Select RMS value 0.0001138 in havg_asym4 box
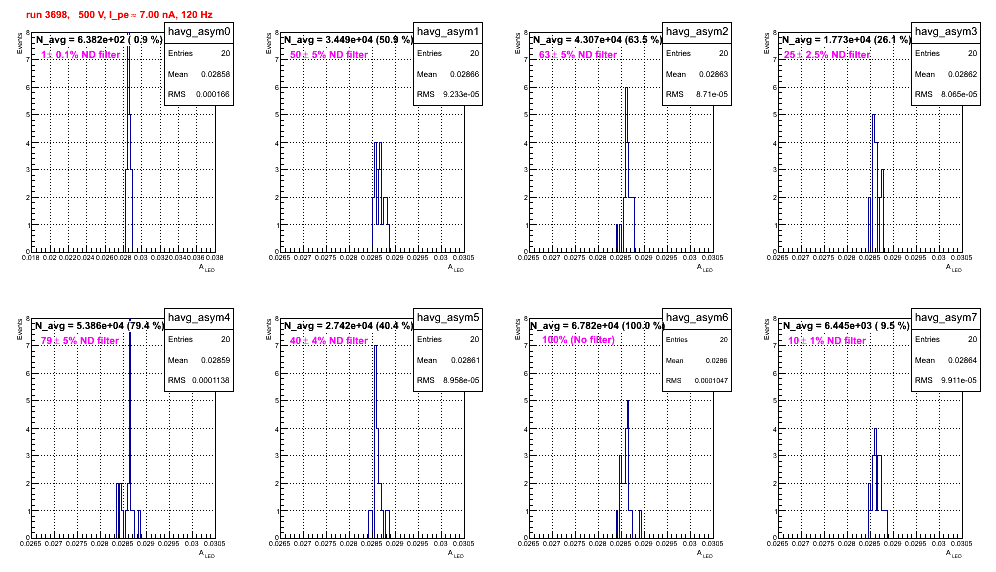The width and height of the screenshot is (996, 572). pyautogui.click(x=210, y=381)
